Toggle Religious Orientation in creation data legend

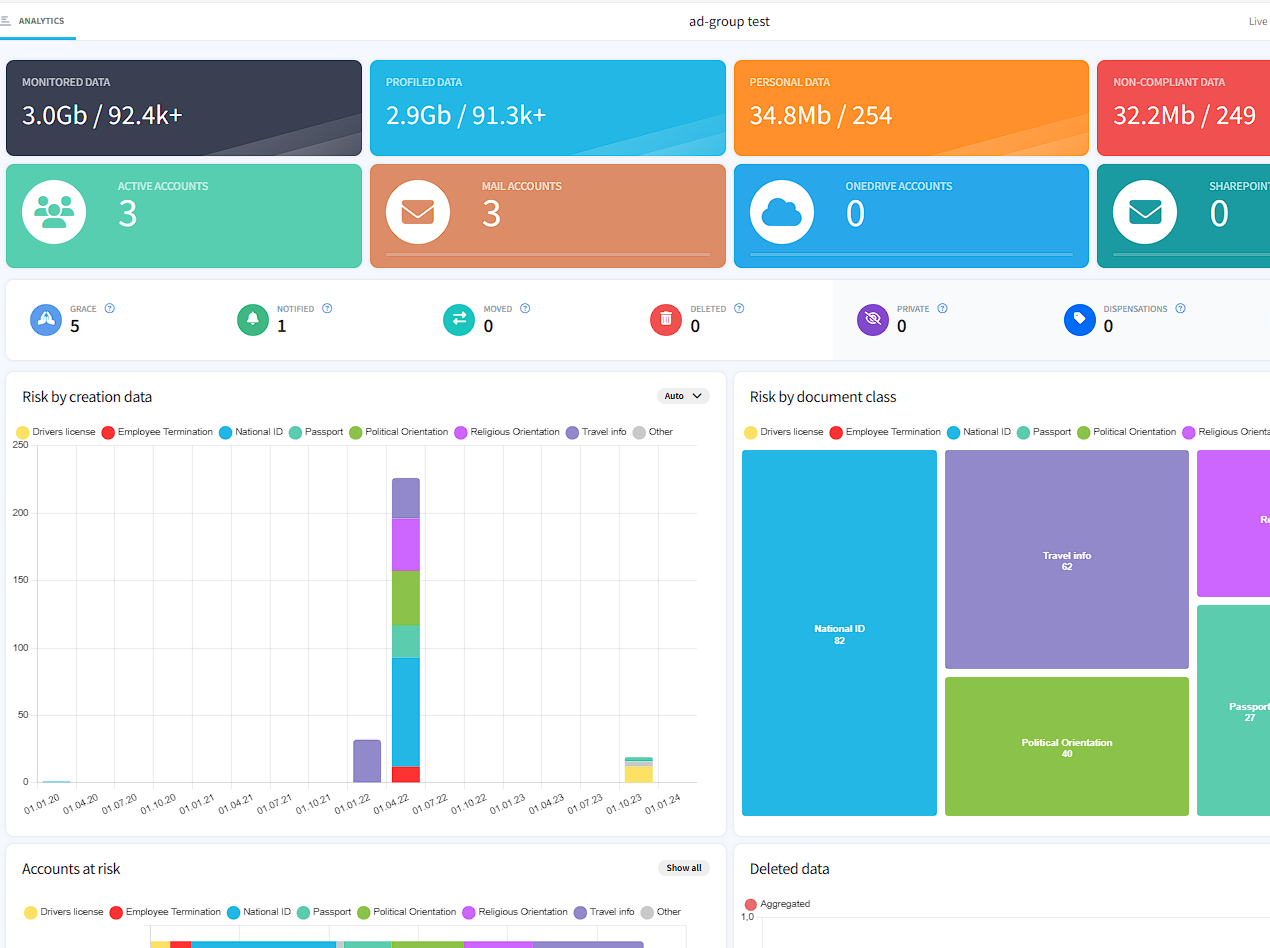tap(507, 432)
